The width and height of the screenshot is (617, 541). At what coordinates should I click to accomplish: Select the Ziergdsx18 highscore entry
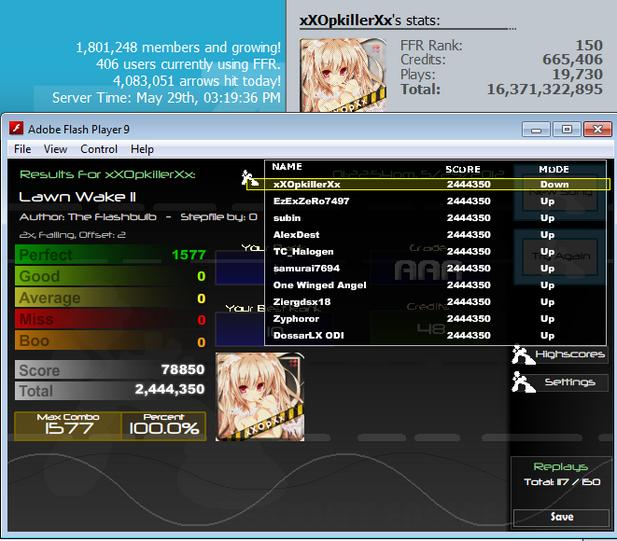[435, 302]
